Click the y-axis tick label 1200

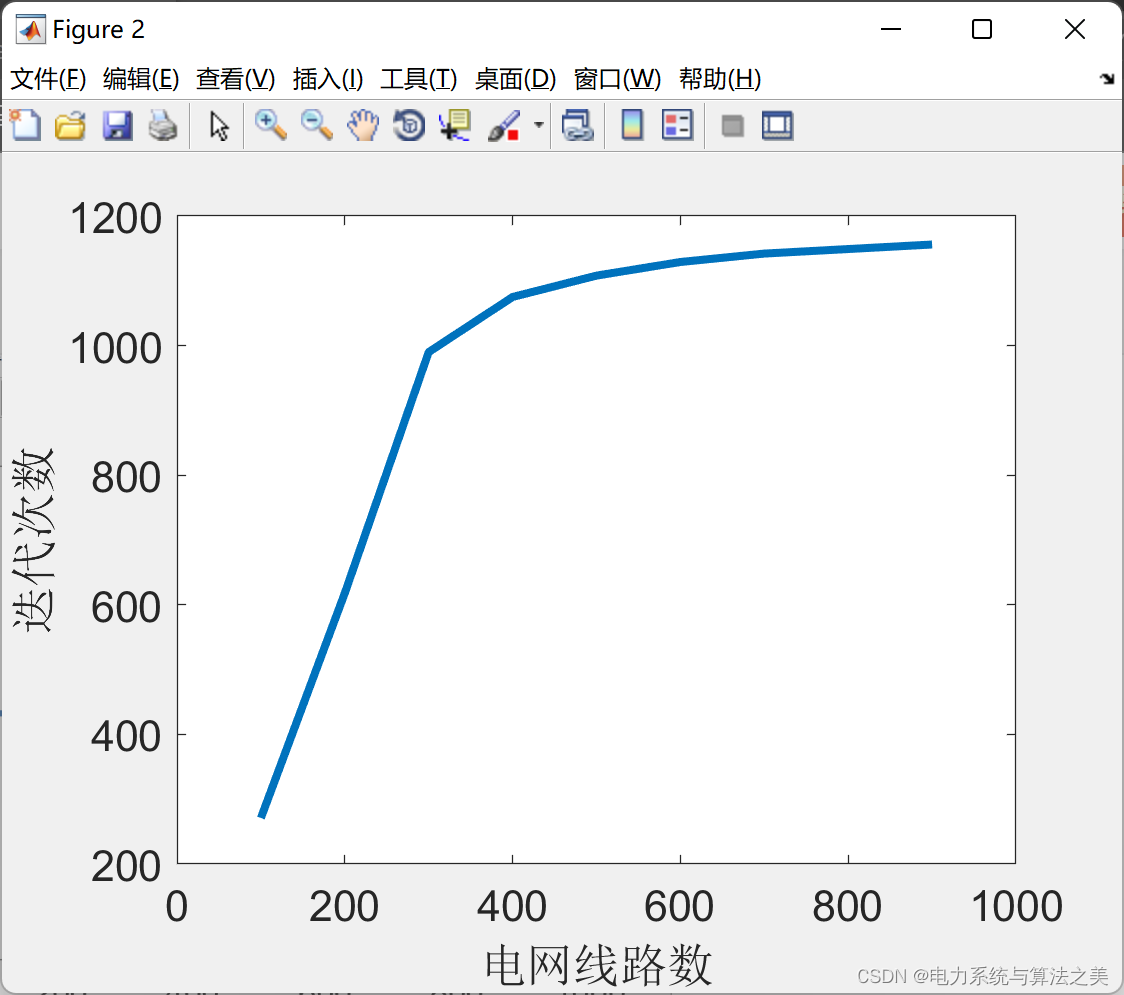(116, 219)
